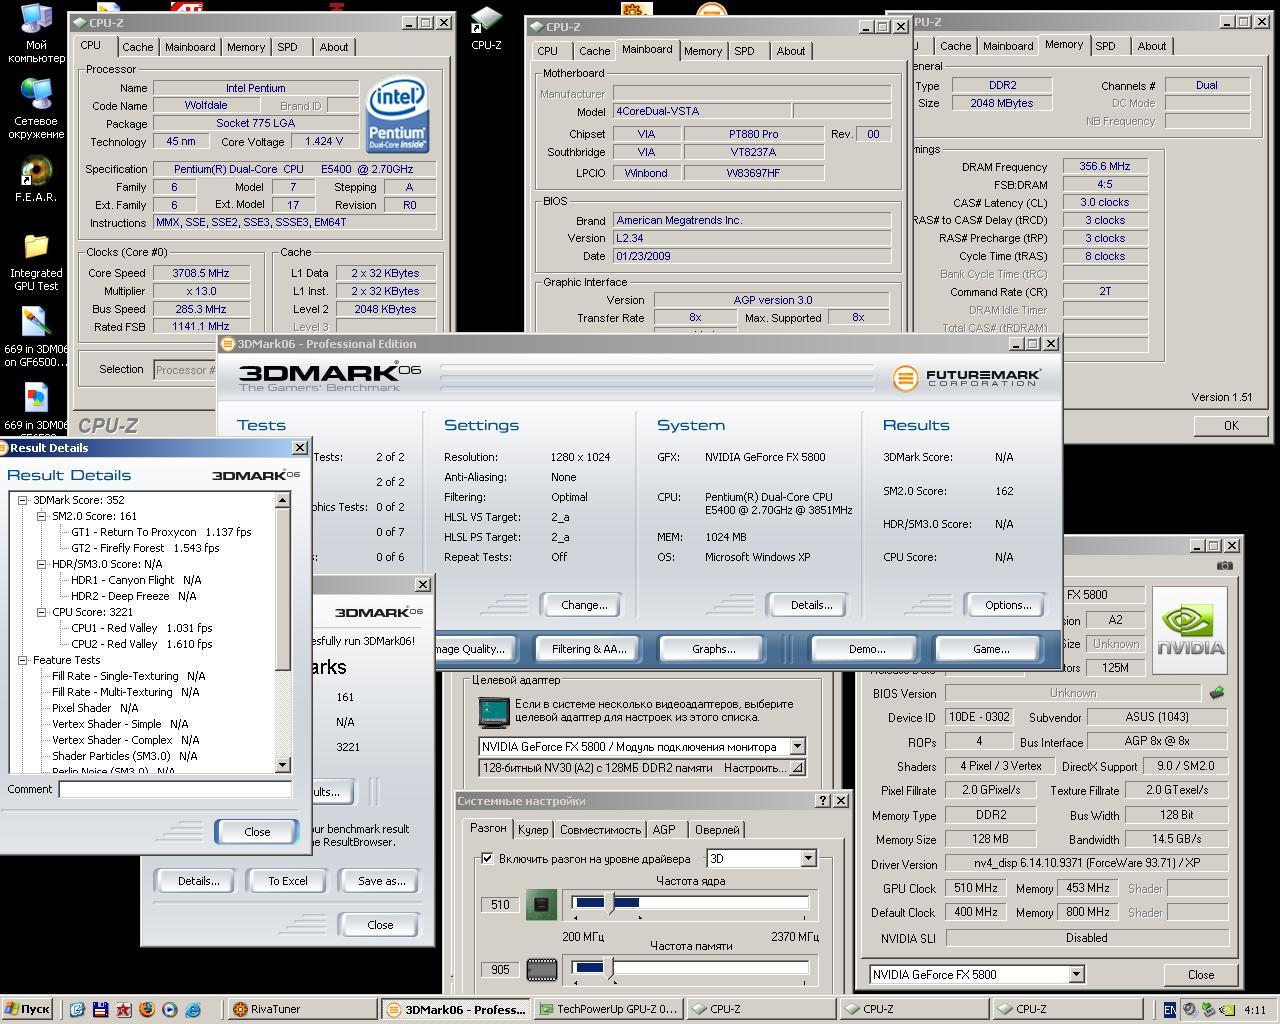The height and width of the screenshot is (1024, 1280).
Task: Collapse the HDR/SM3.0 Score node
Action: coord(41,564)
